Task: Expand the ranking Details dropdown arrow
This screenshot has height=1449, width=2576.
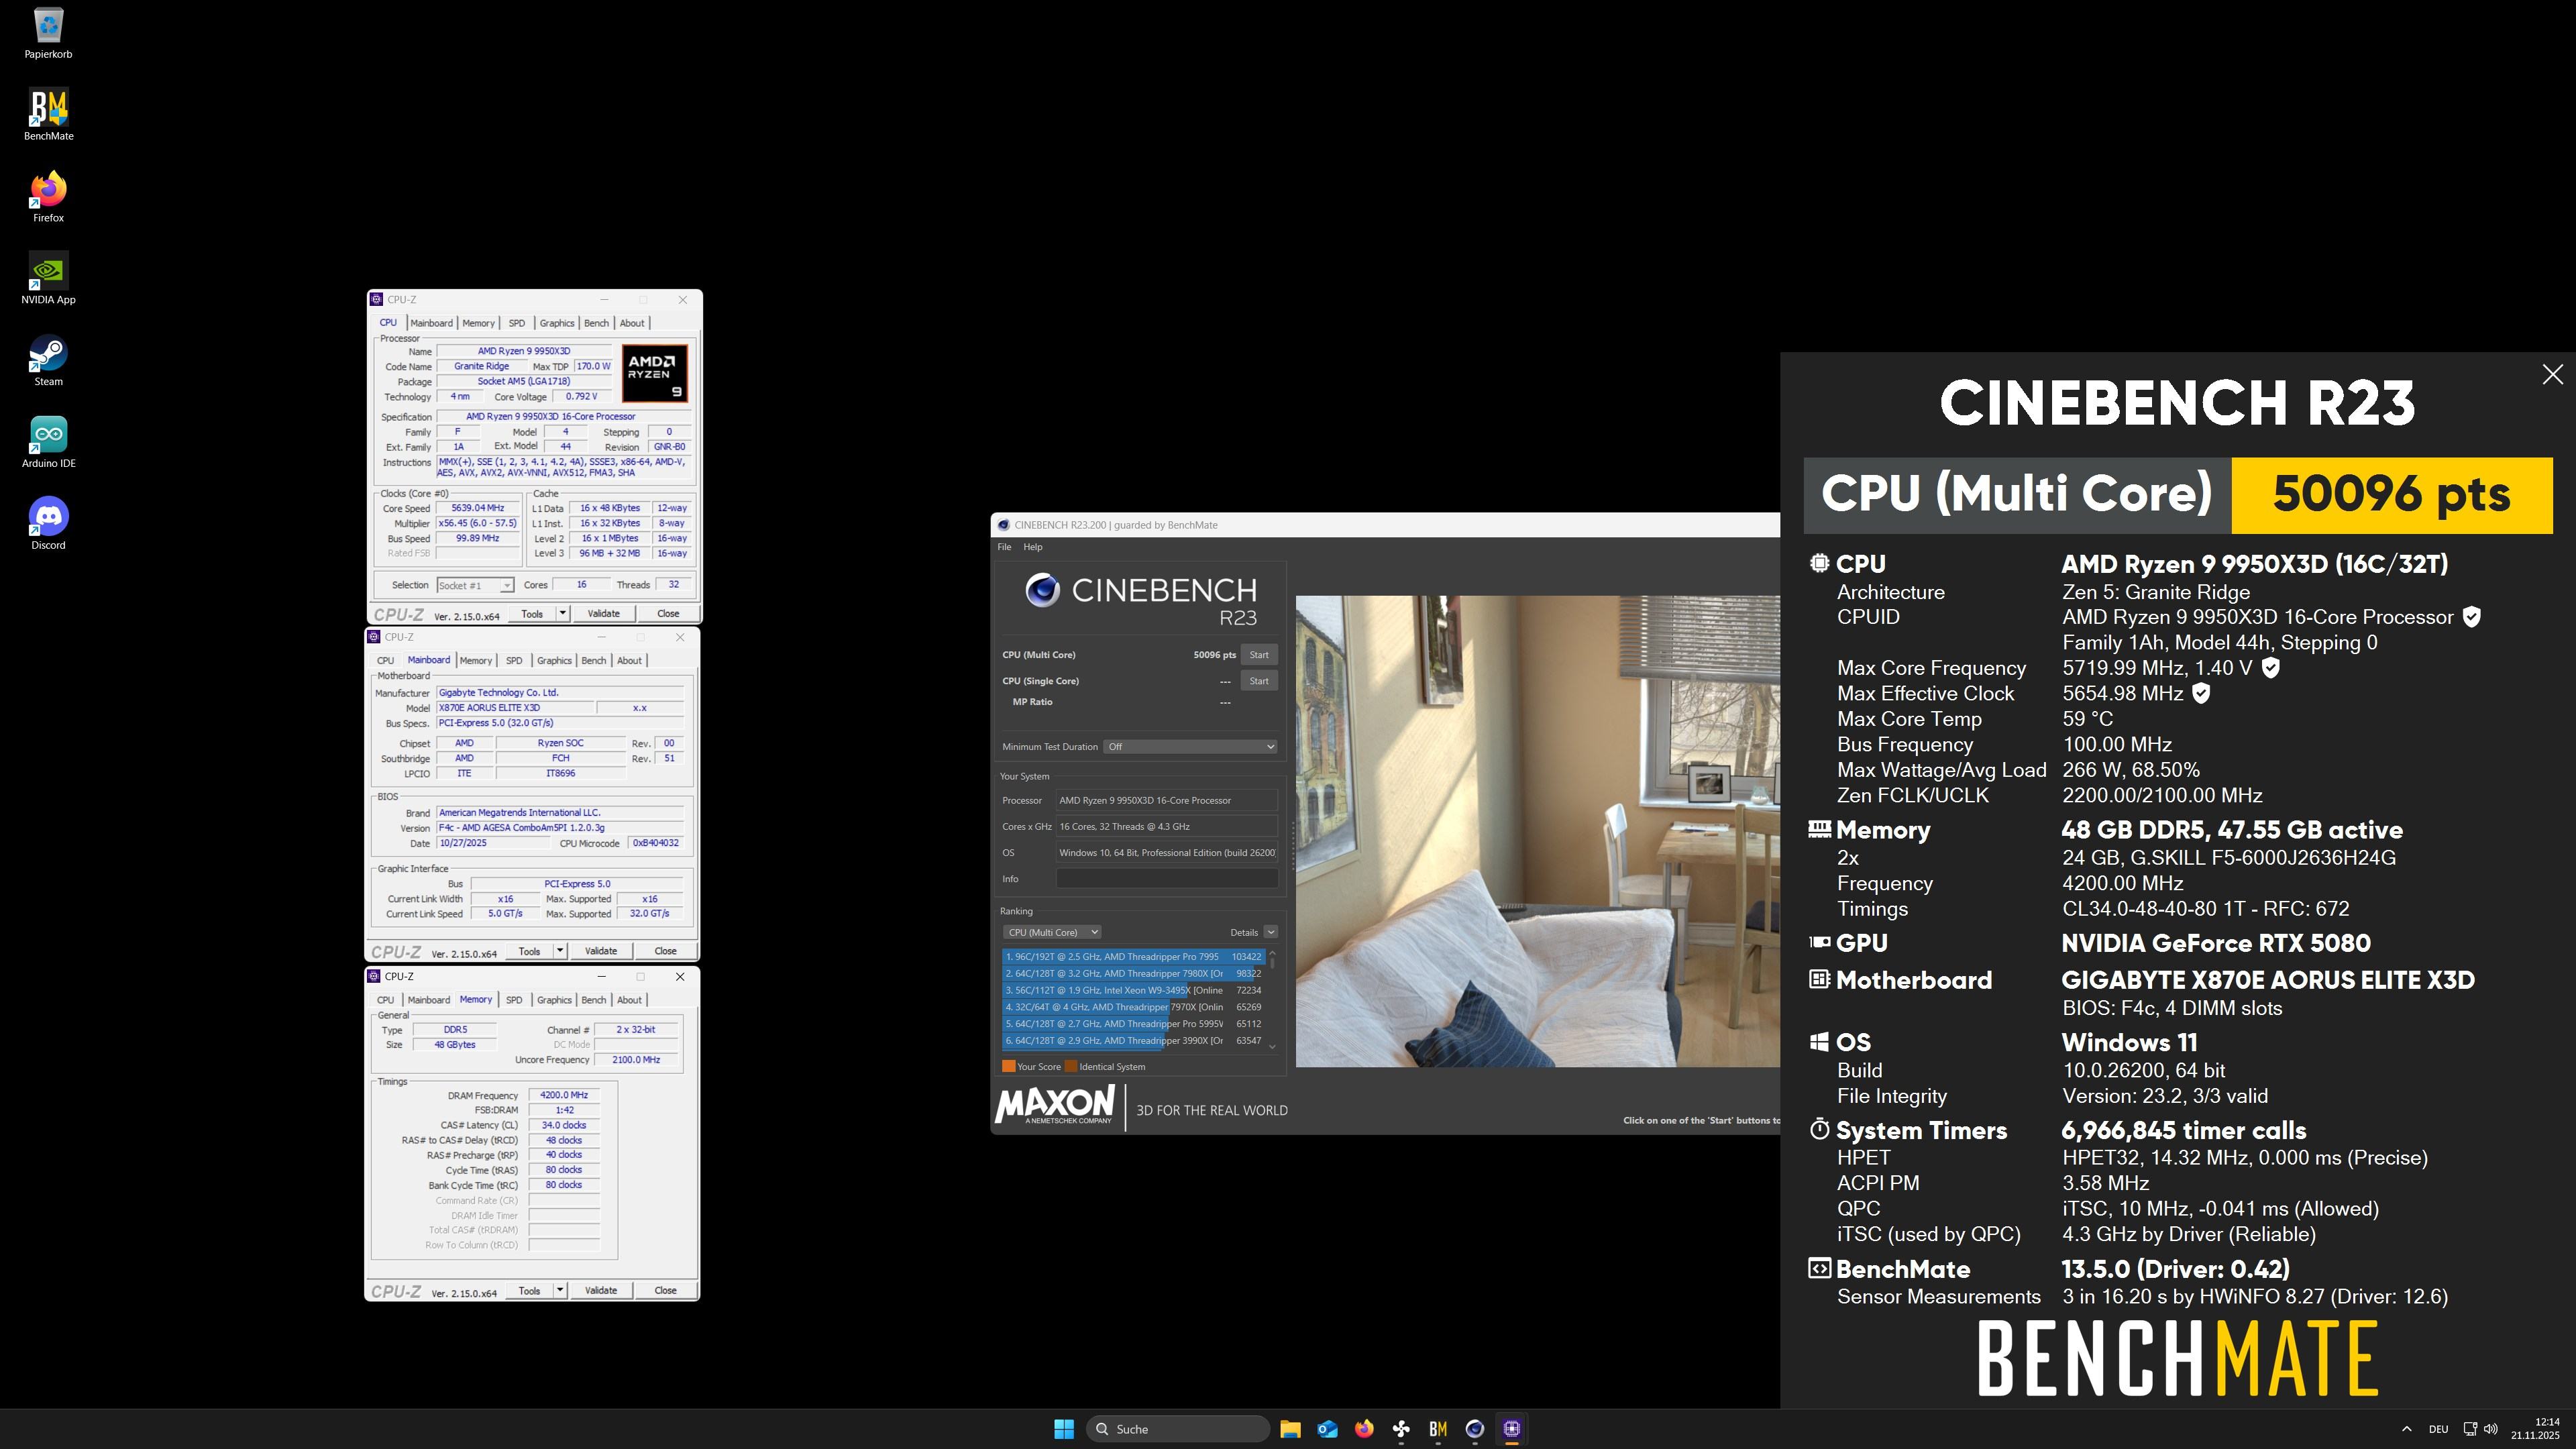Action: pos(1270,932)
